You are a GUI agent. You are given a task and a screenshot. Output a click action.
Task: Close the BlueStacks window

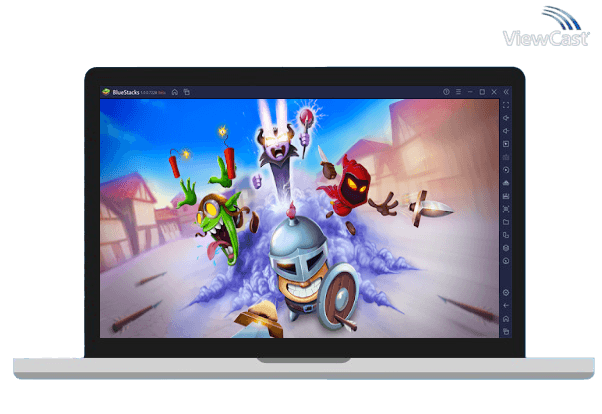[x=494, y=92]
